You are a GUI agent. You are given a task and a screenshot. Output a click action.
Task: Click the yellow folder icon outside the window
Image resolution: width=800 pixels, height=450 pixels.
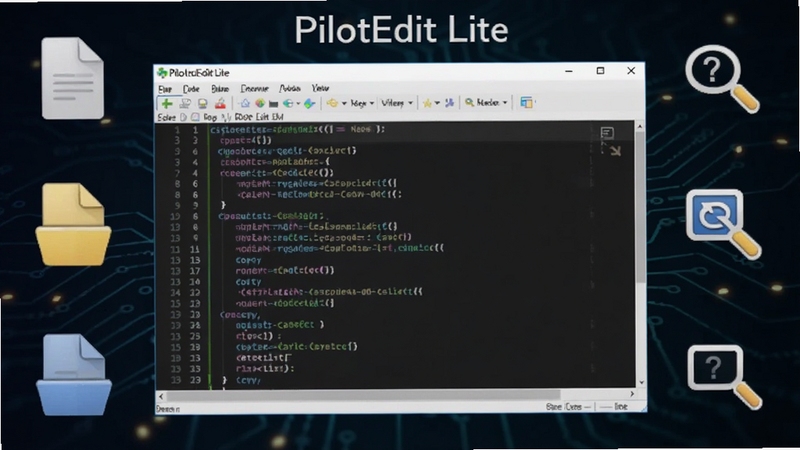click(x=73, y=224)
